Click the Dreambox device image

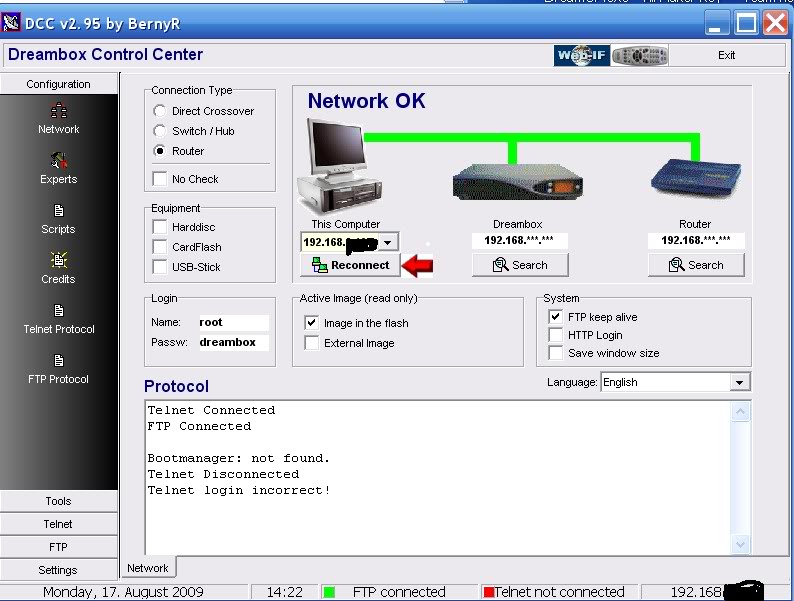tap(518, 182)
